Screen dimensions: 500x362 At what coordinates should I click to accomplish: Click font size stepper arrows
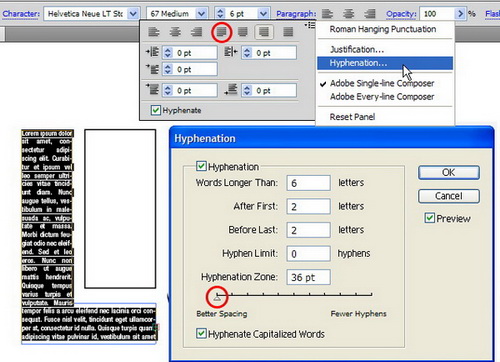pos(220,14)
